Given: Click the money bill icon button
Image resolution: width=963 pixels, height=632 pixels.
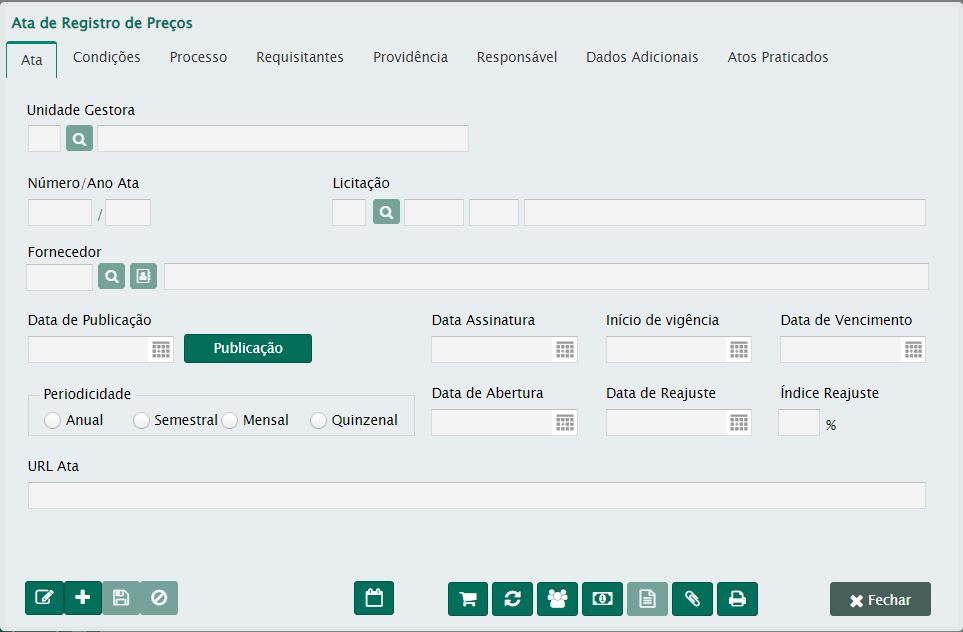Looking at the screenshot, I should [x=602, y=598].
